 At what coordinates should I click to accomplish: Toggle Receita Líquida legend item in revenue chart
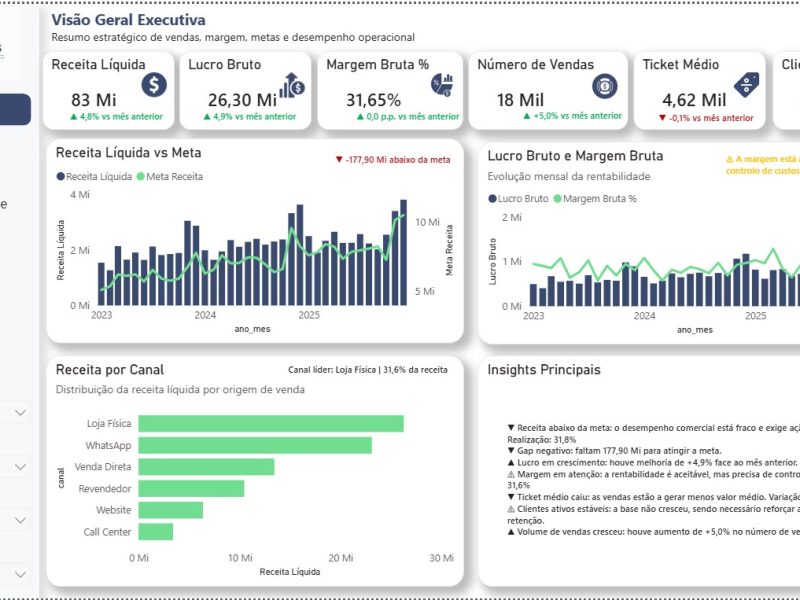pos(94,177)
